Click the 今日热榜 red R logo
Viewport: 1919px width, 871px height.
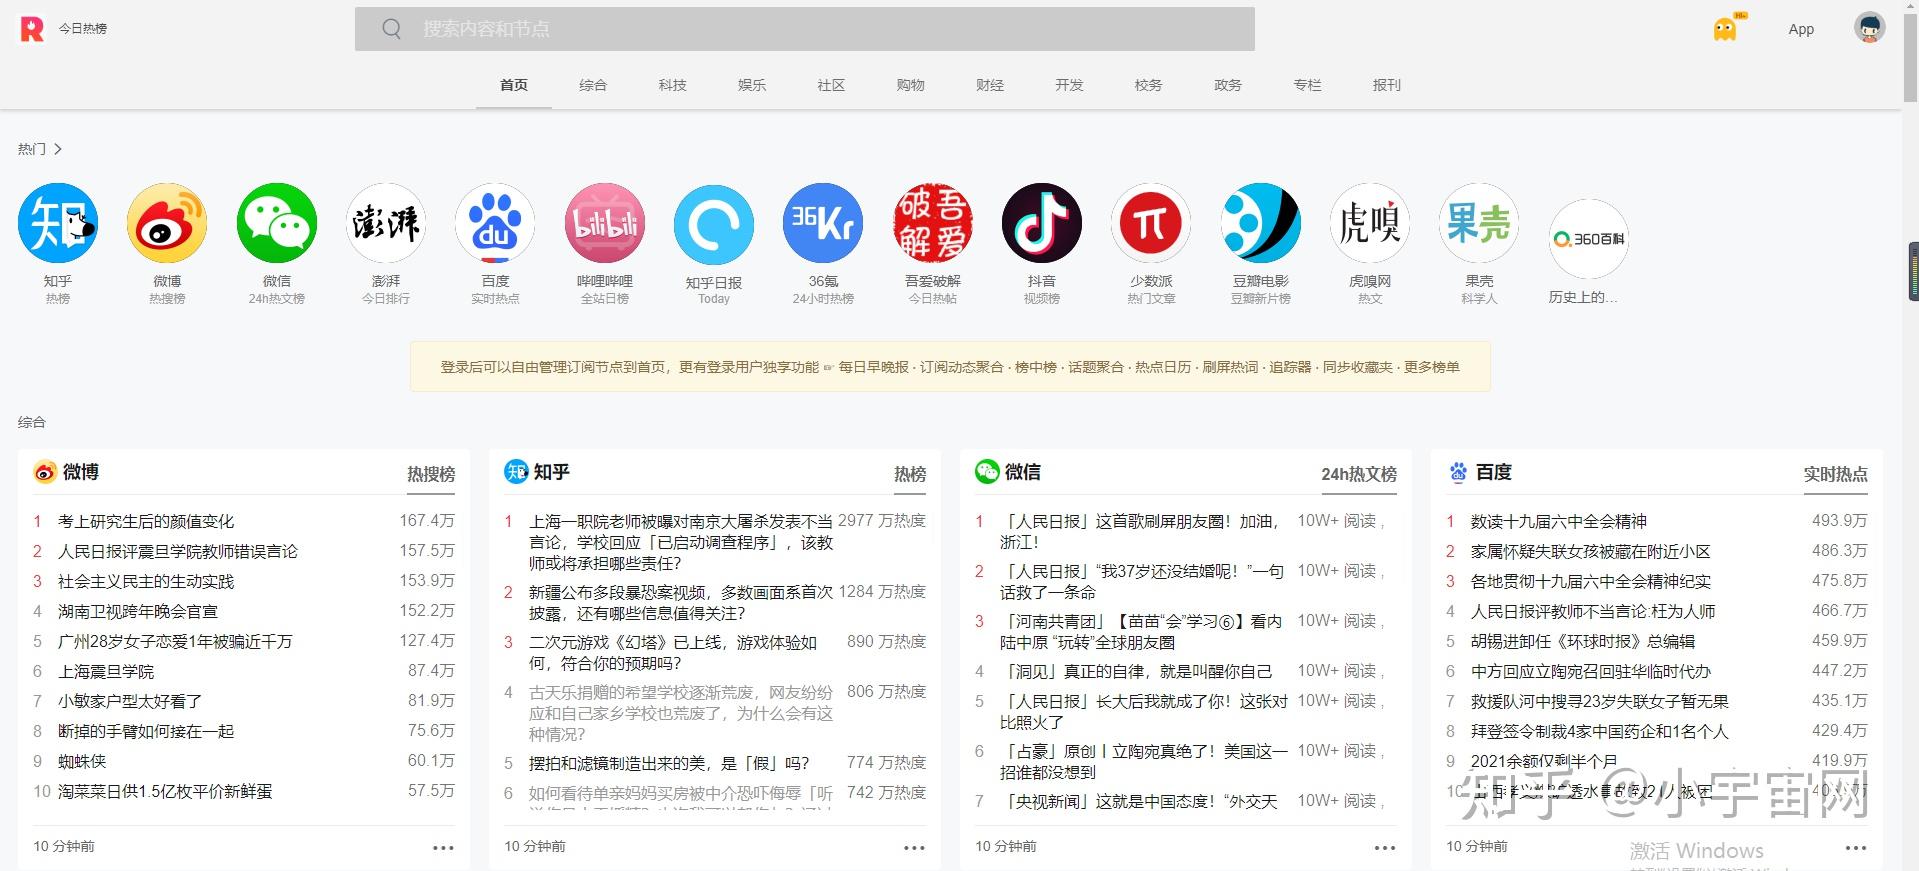coord(32,29)
